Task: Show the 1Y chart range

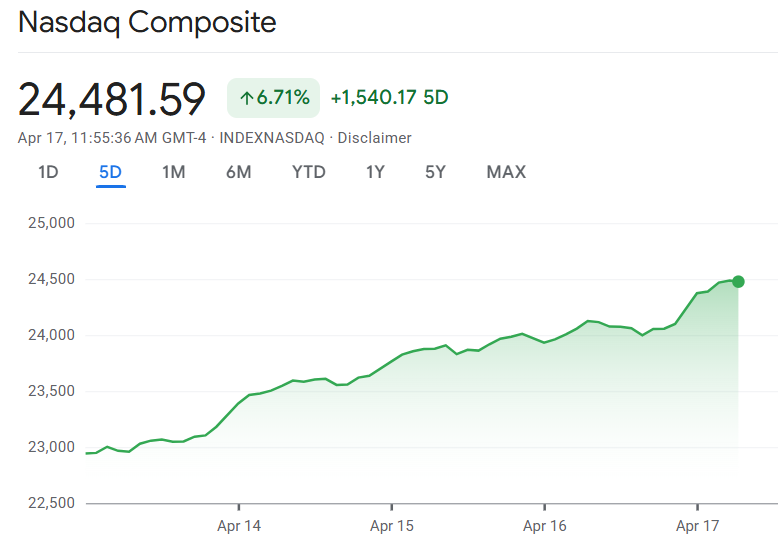Action: pos(375,172)
